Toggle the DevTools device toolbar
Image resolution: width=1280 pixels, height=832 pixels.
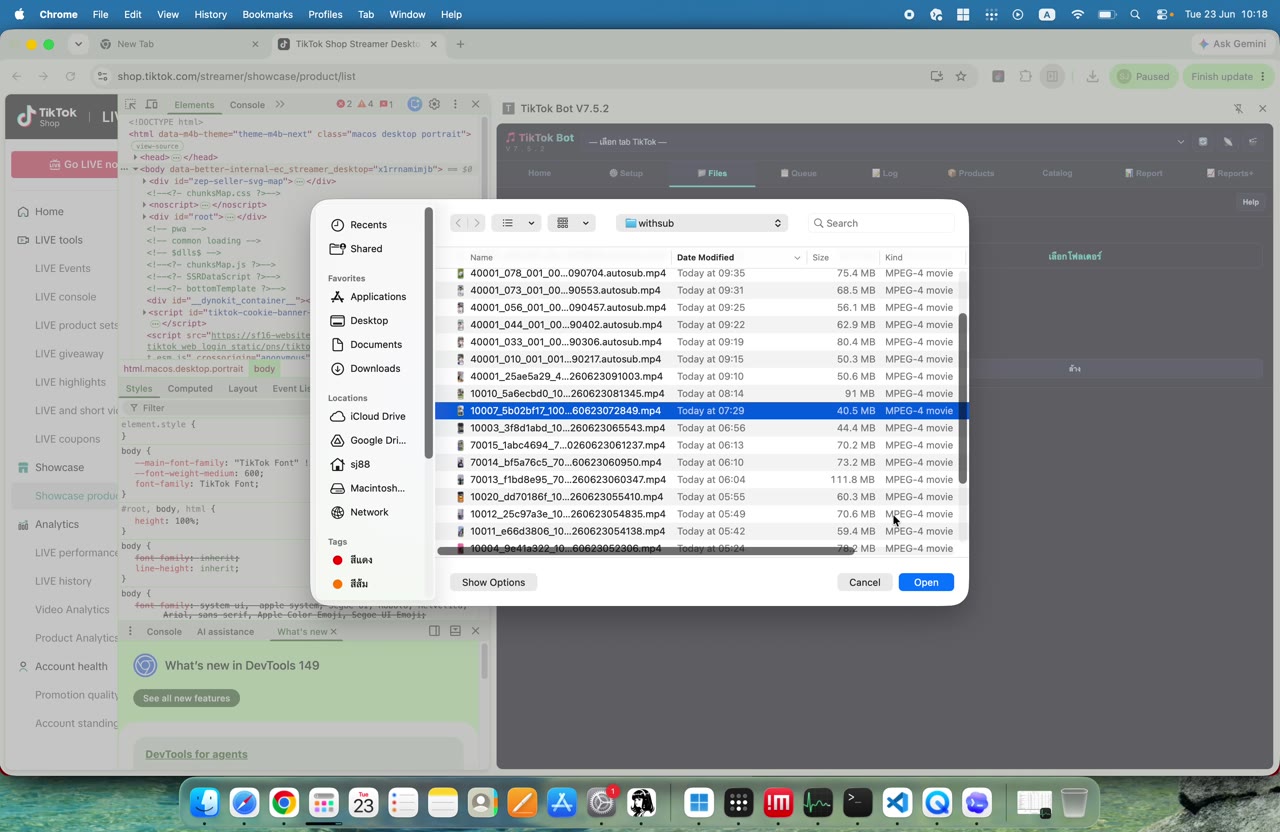point(152,104)
